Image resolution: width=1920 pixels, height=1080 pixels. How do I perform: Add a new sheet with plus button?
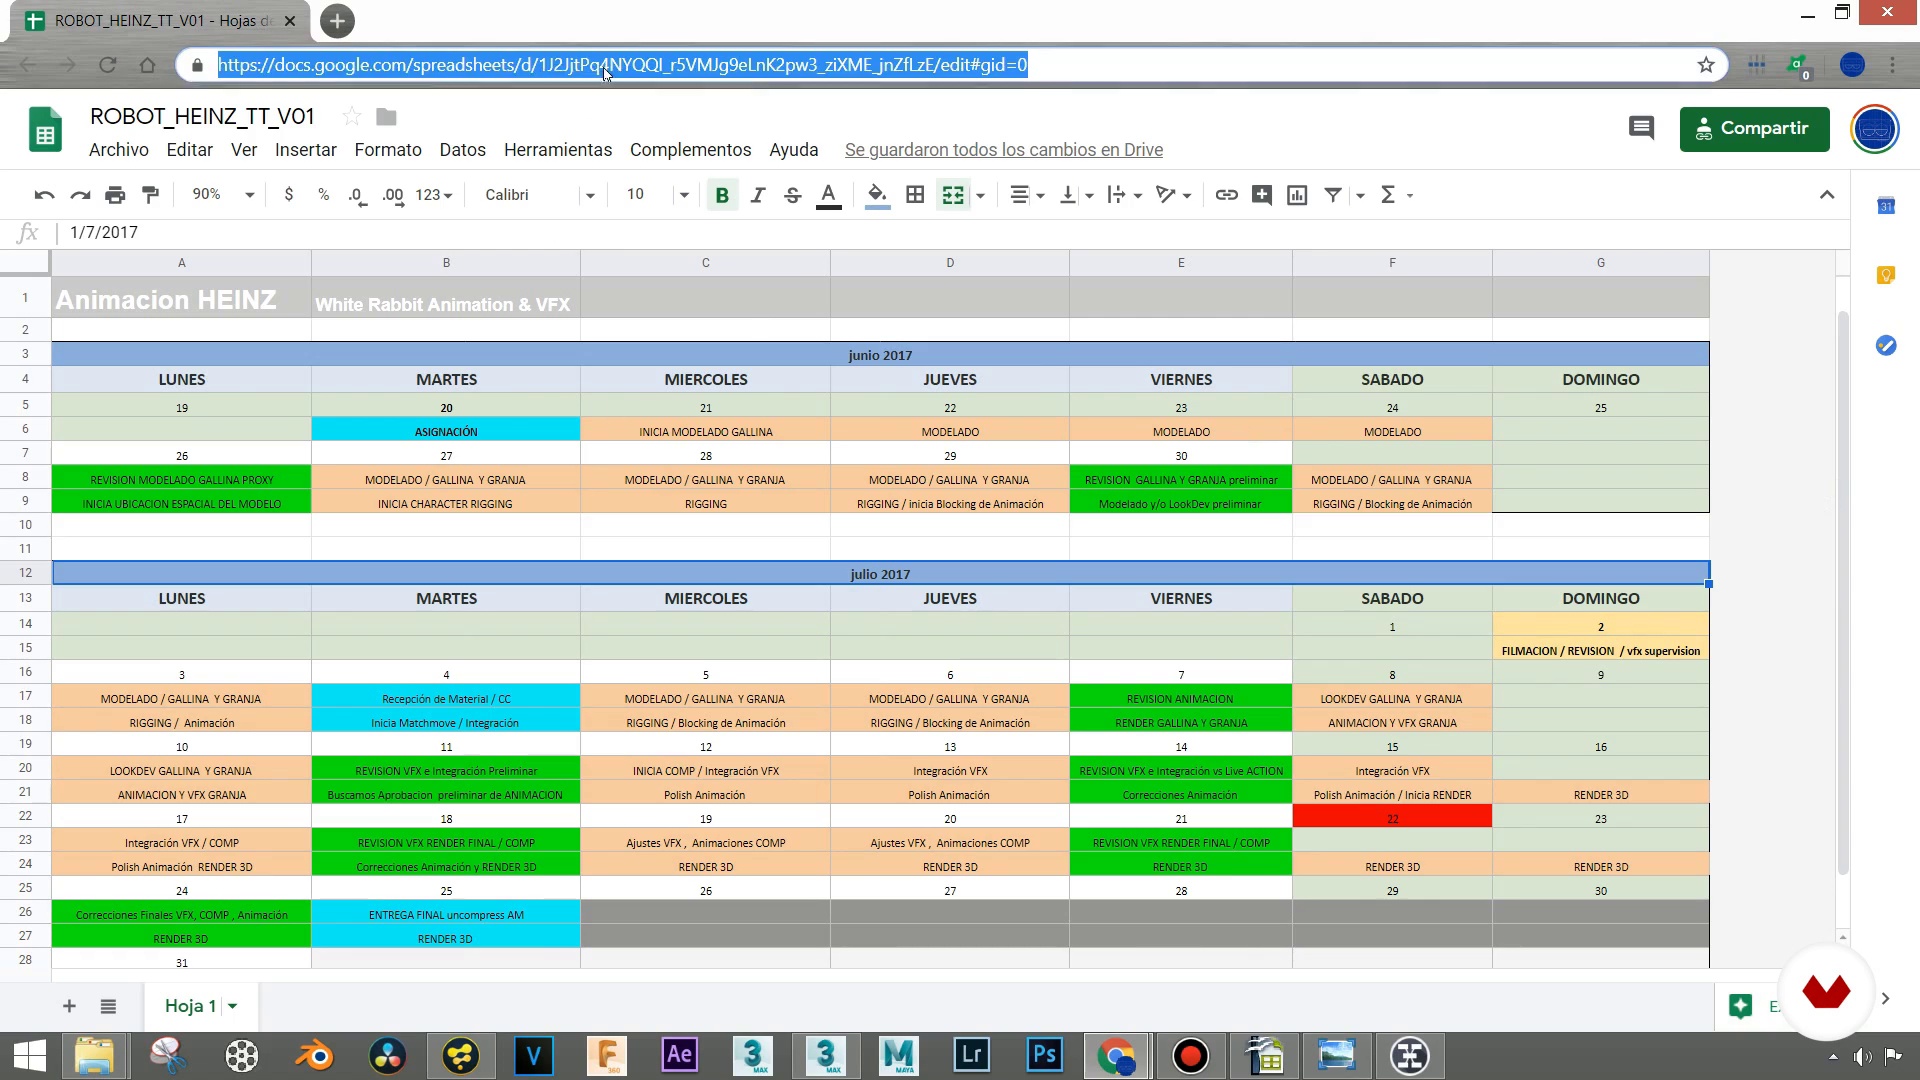click(69, 1006)
